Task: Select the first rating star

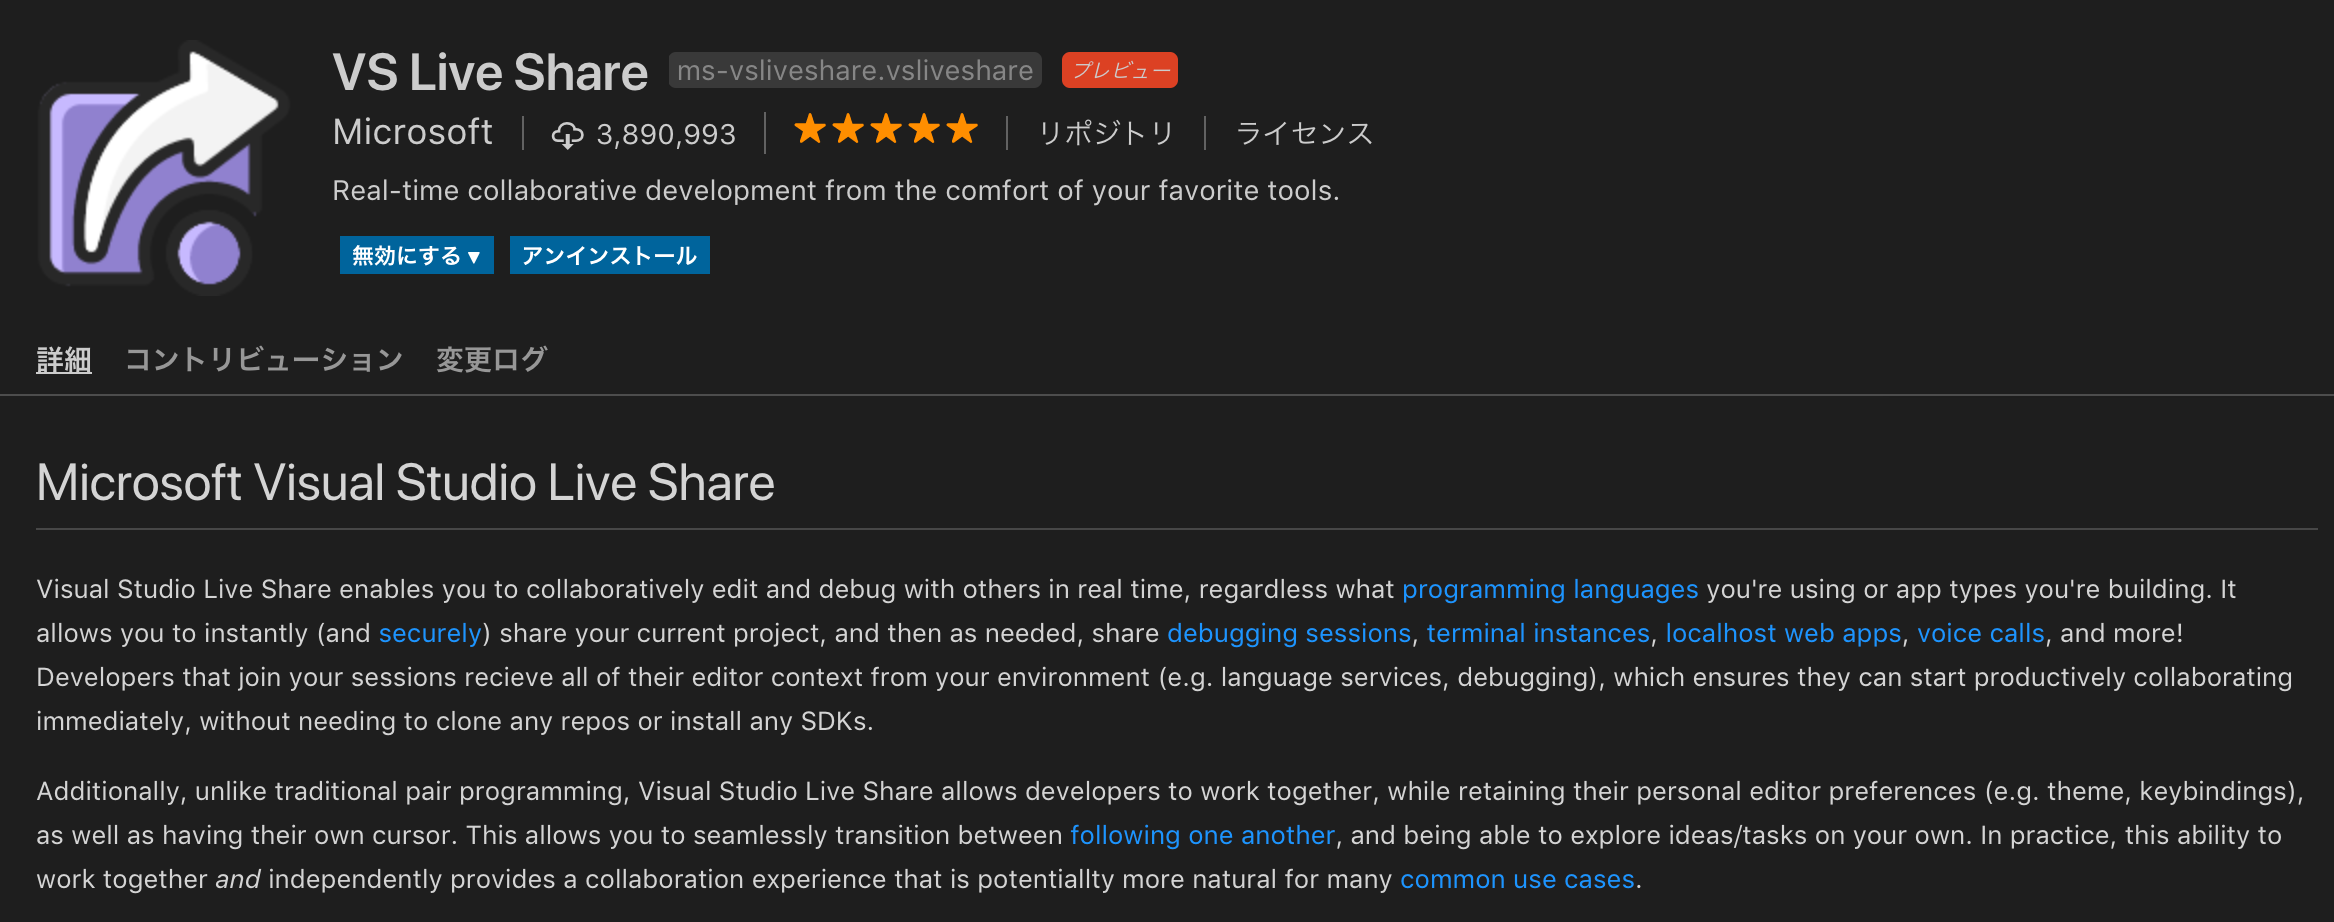Action: (808, 130)
